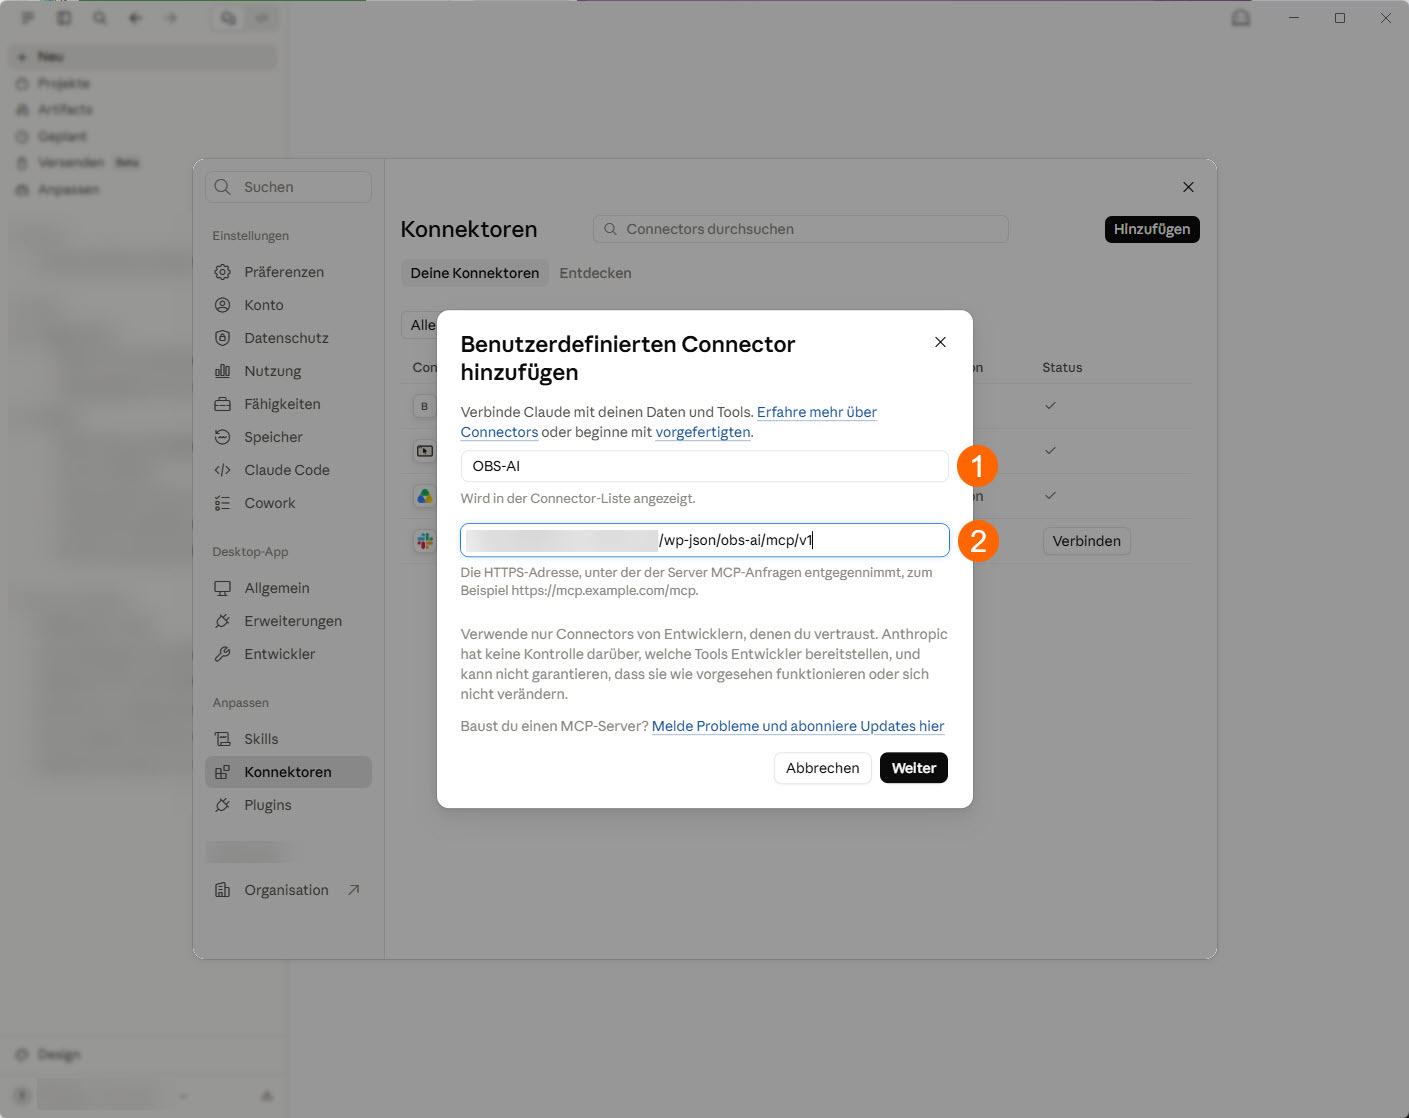The width and height of the screenshot is (1409, 1118).
Task: Click the Skills icon in settings
Action: coord(222,739)
